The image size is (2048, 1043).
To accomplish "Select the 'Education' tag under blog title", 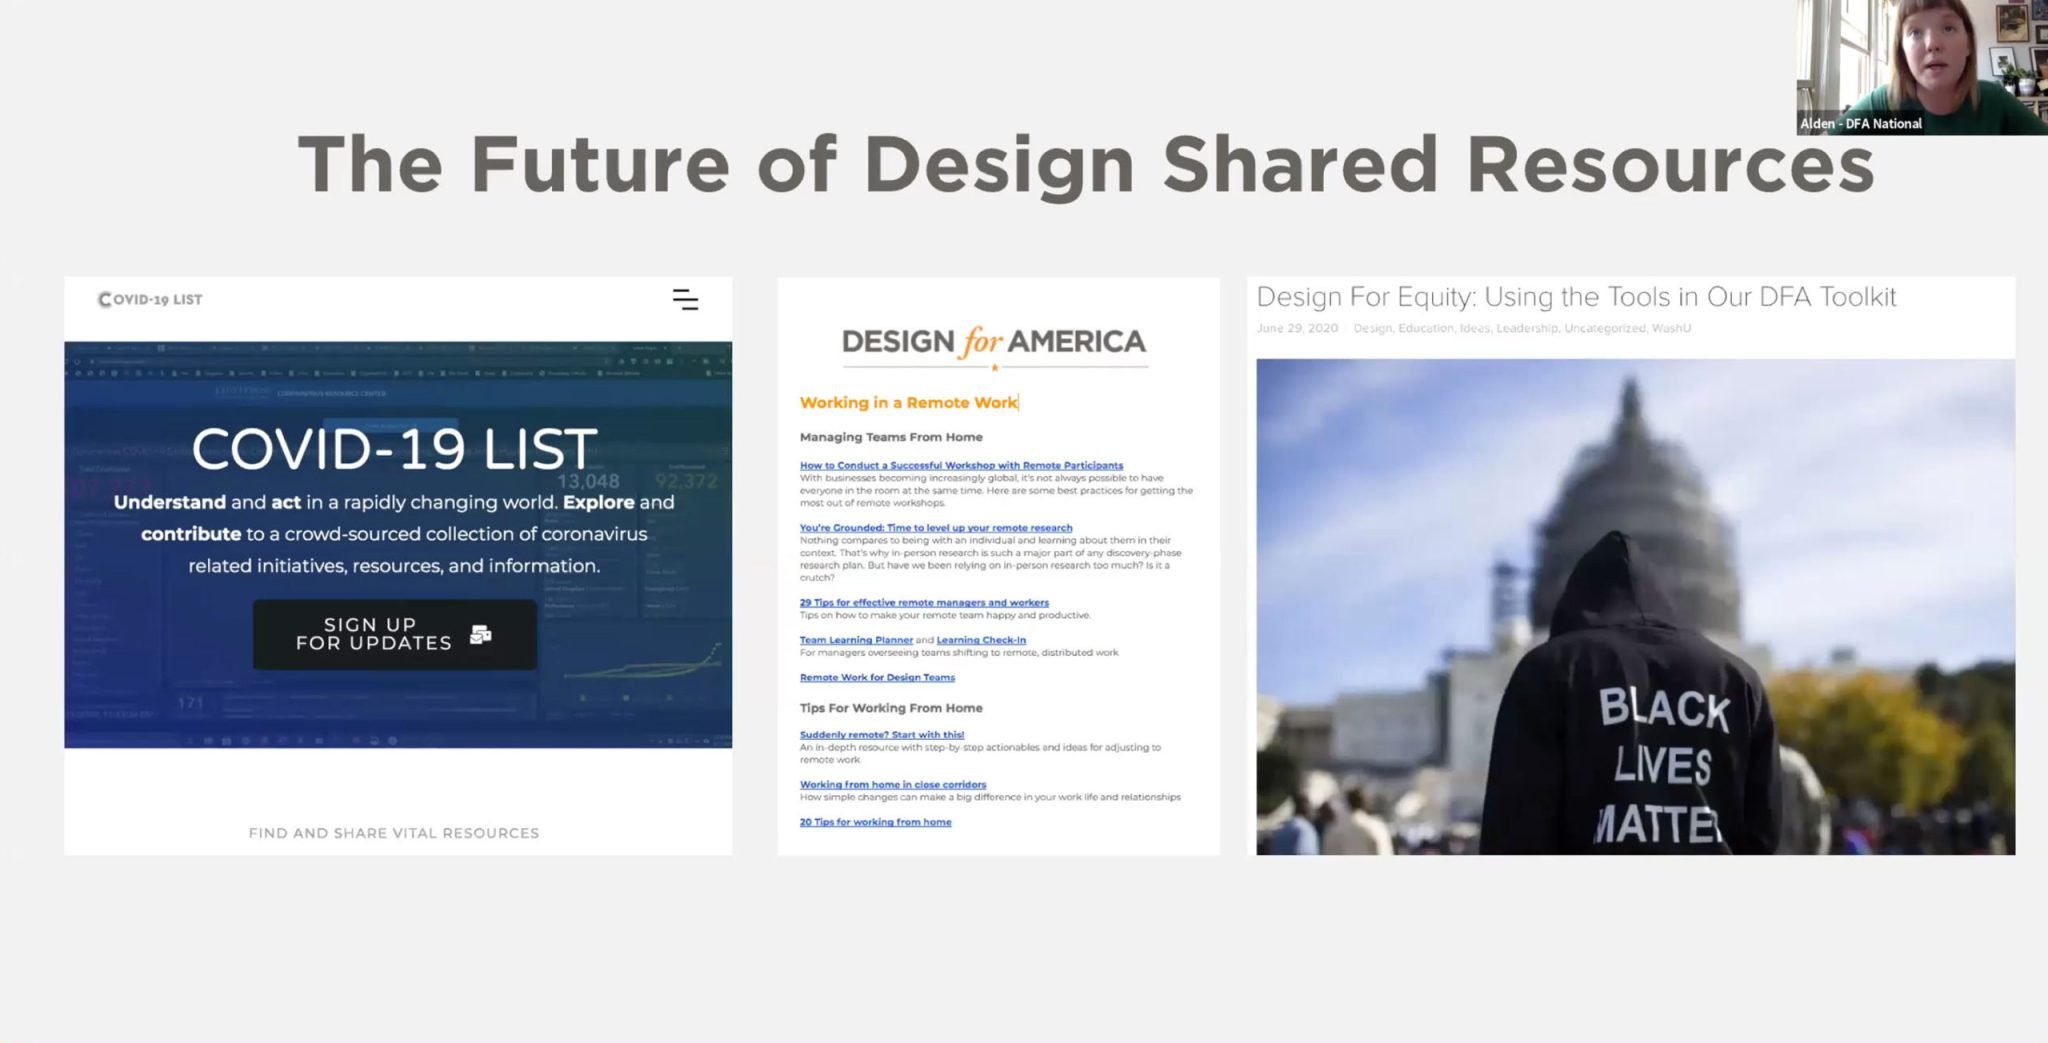I will tap(1425, 328).
